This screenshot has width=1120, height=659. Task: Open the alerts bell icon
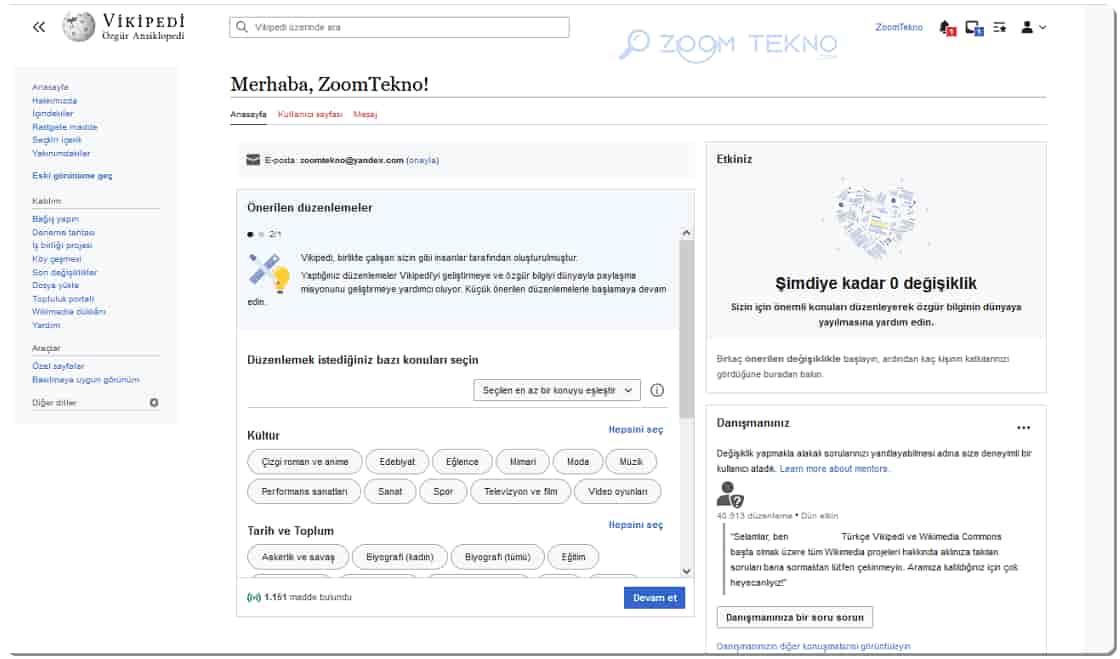947,28
